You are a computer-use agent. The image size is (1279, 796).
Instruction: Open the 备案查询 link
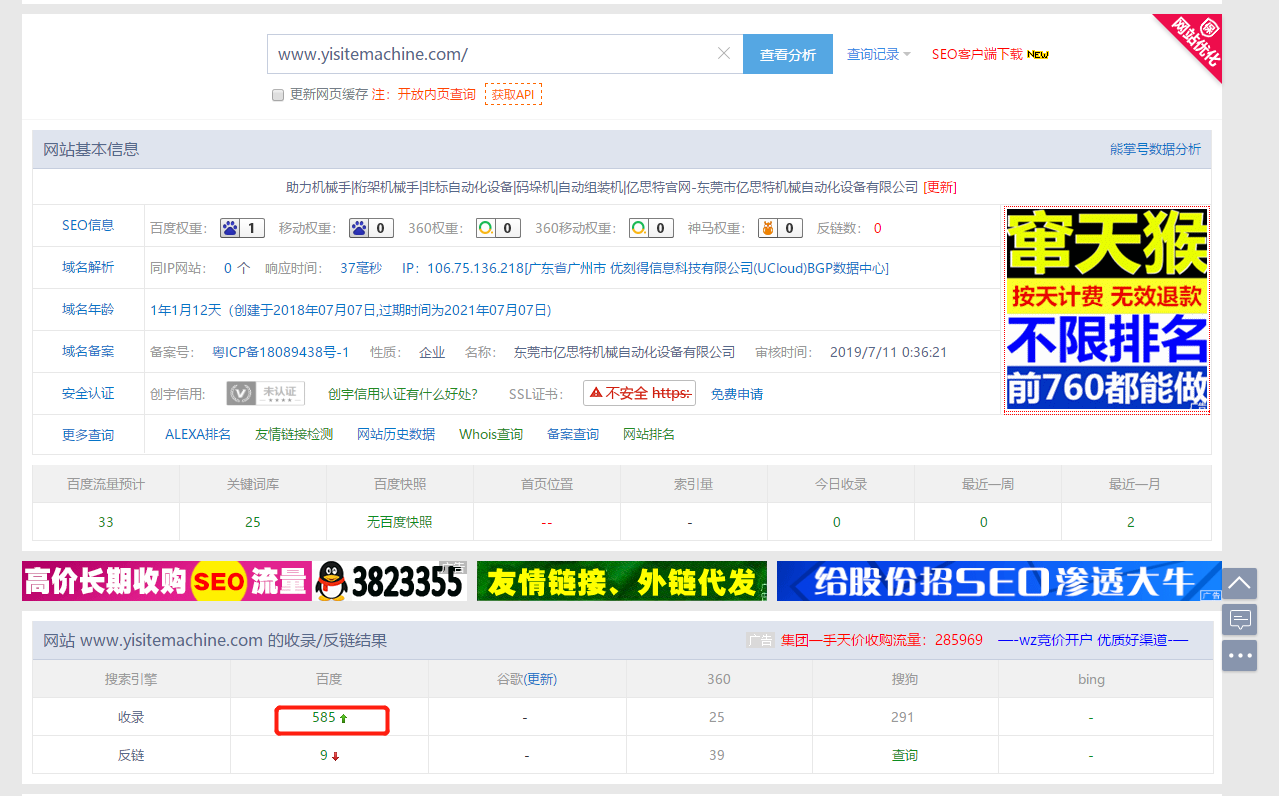coord(573,434)
